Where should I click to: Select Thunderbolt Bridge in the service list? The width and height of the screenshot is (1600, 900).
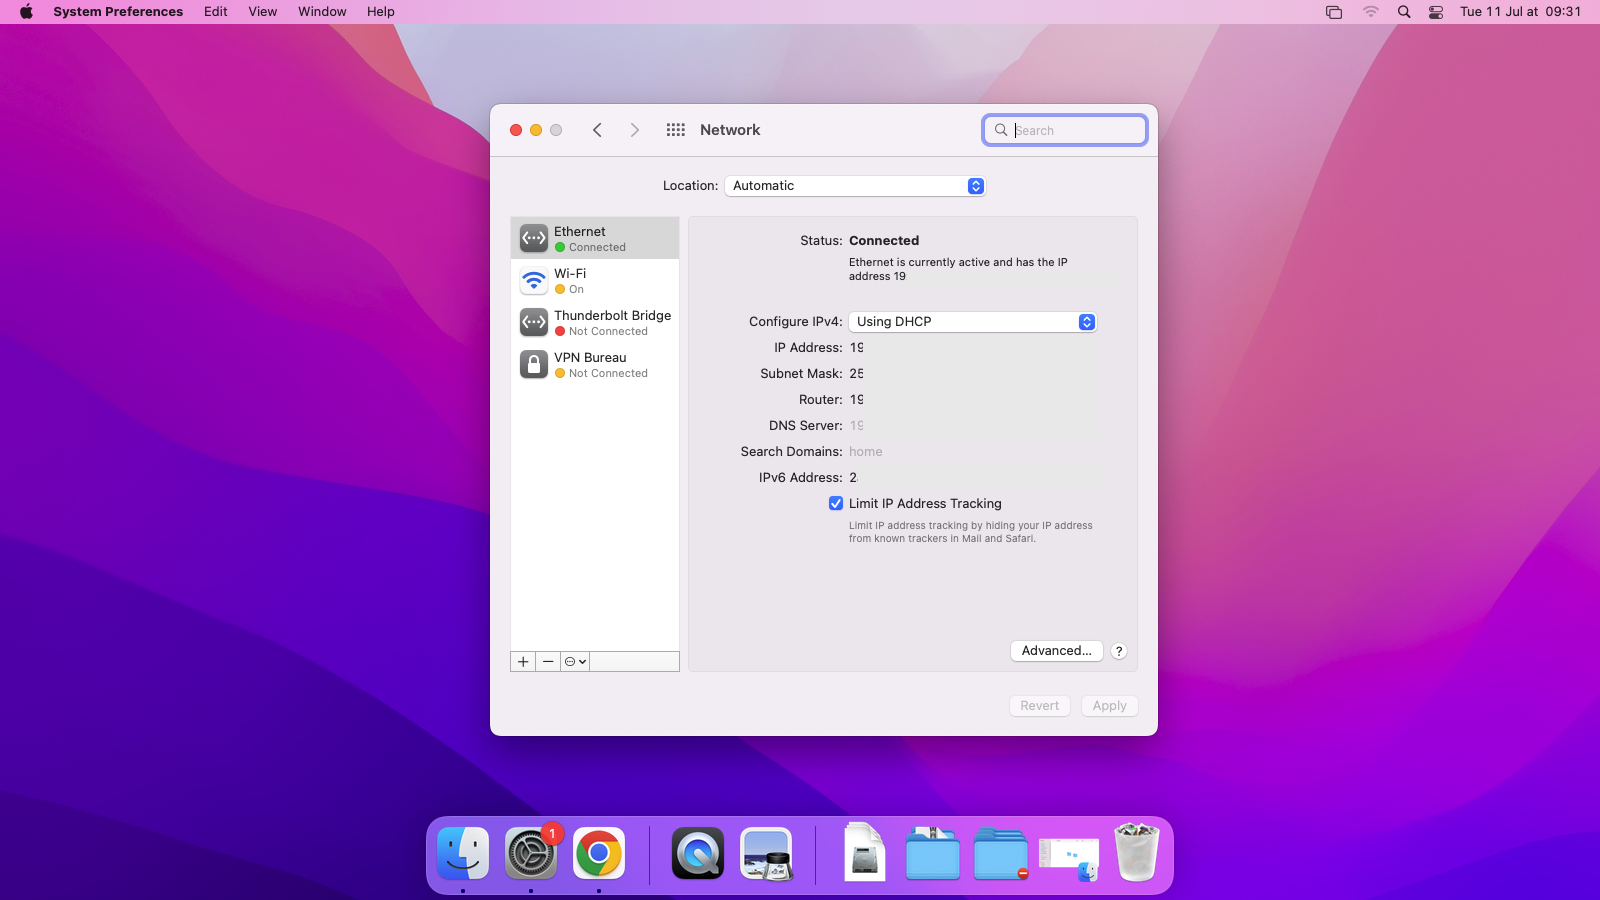pyautogui.click(x=594, y=322)
